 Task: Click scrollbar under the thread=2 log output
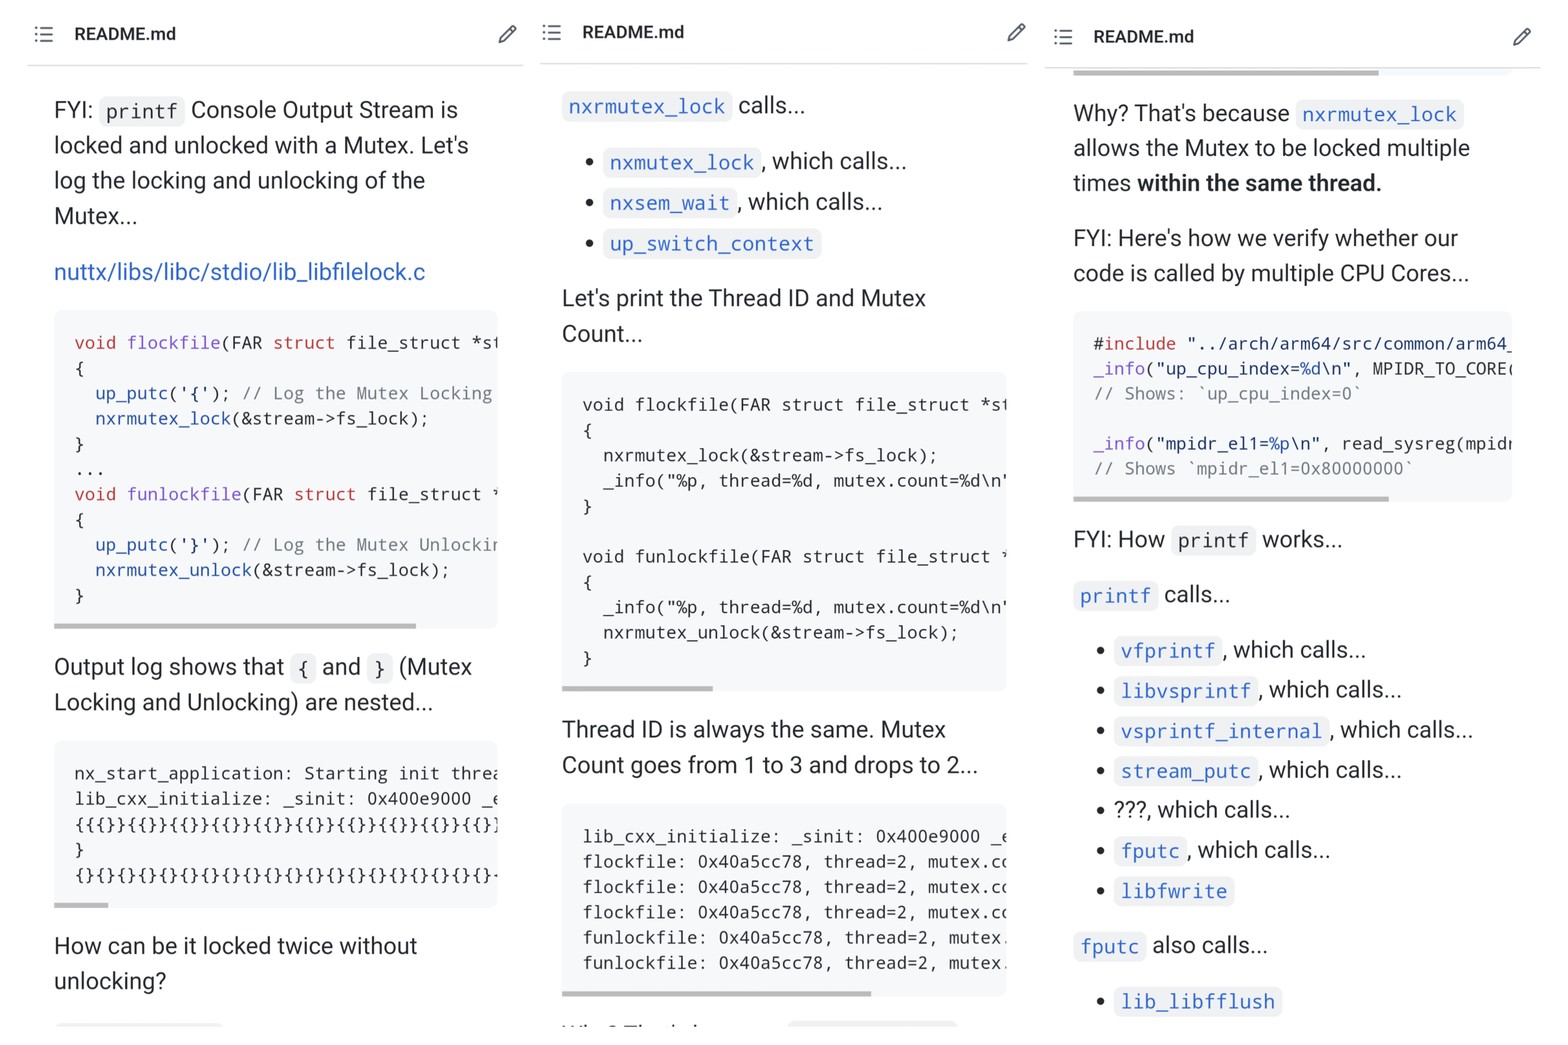[716, 993]
